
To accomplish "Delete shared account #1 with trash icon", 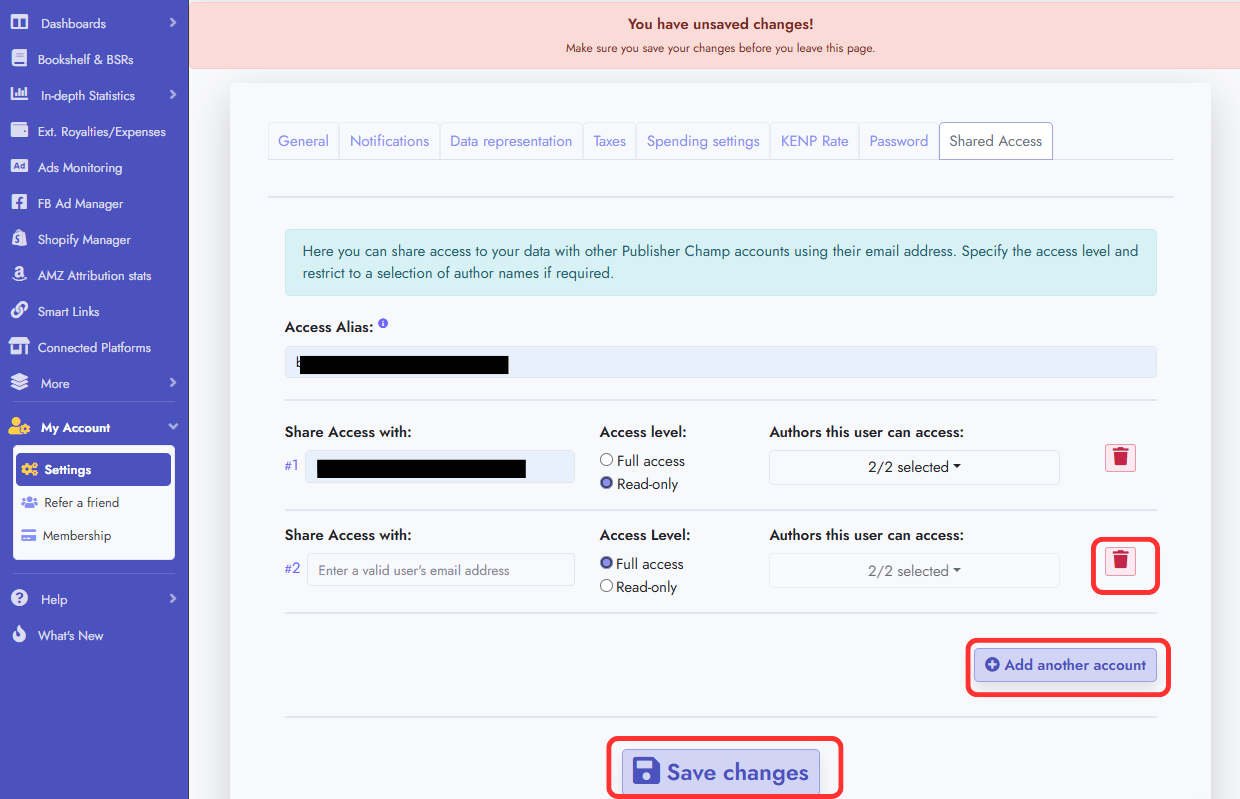I will pyautogui.click(x=1120, y=457).
